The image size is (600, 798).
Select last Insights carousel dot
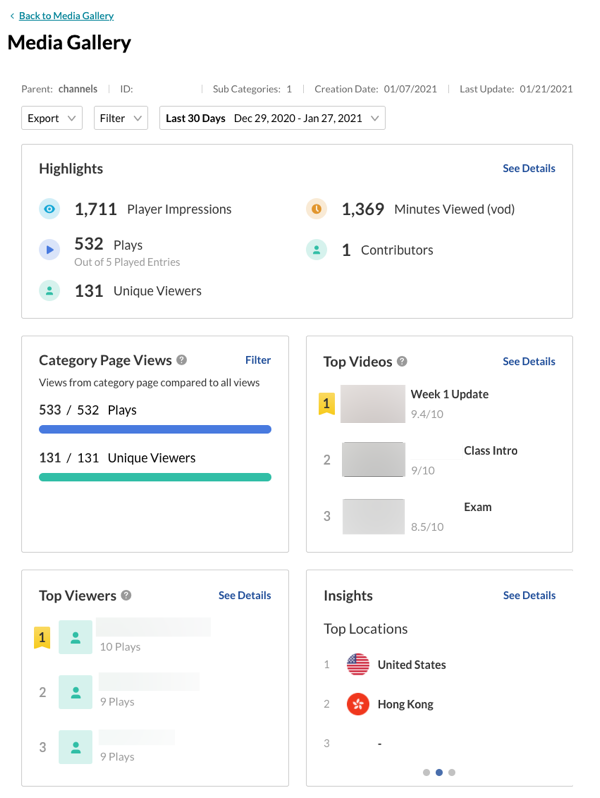point(452,772)
